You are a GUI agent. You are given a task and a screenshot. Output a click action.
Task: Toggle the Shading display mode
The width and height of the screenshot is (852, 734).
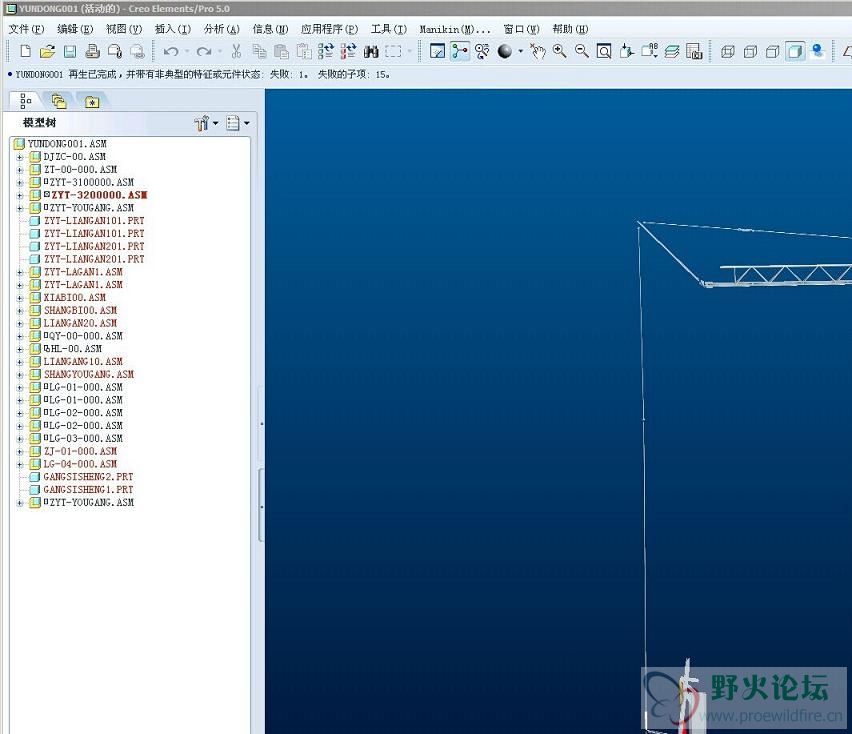tap(796, 51)
